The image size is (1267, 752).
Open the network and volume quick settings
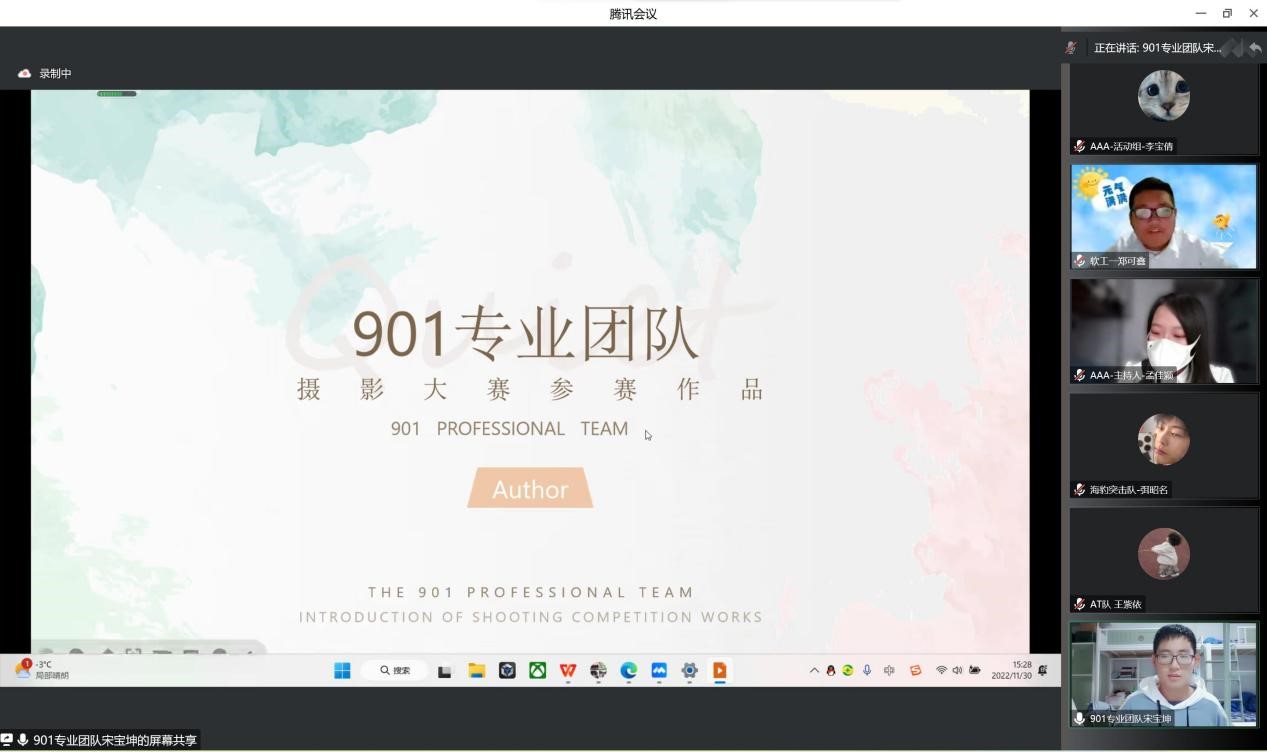click(957, 670)
